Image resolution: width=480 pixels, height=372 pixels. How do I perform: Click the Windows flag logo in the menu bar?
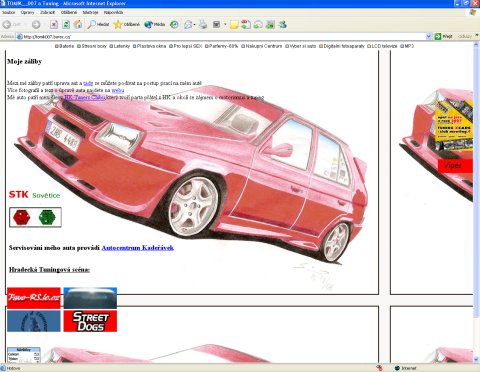(x=472, y=12)
